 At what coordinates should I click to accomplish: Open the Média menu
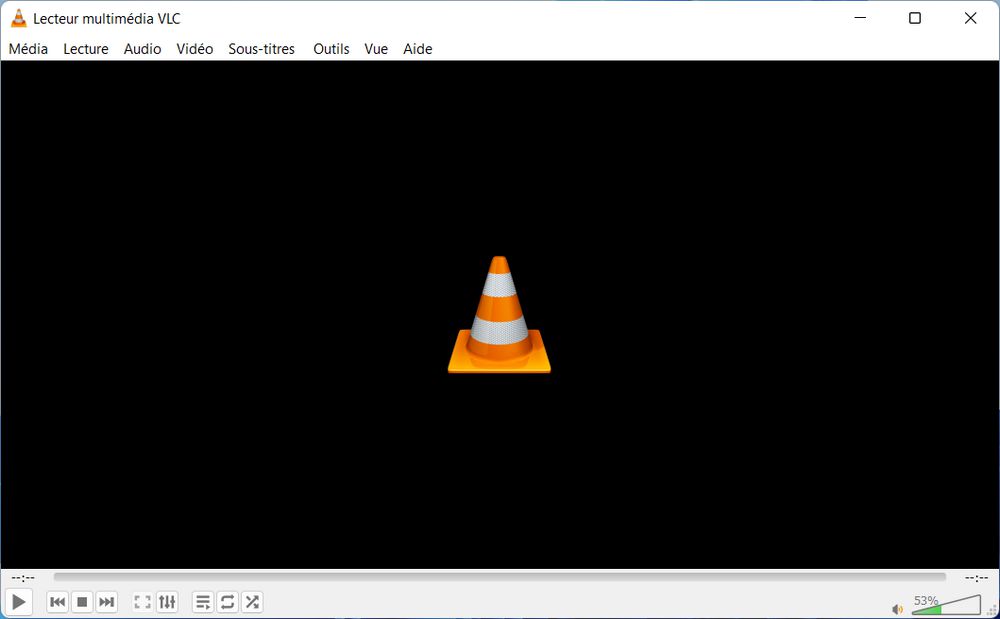point(28,49)
